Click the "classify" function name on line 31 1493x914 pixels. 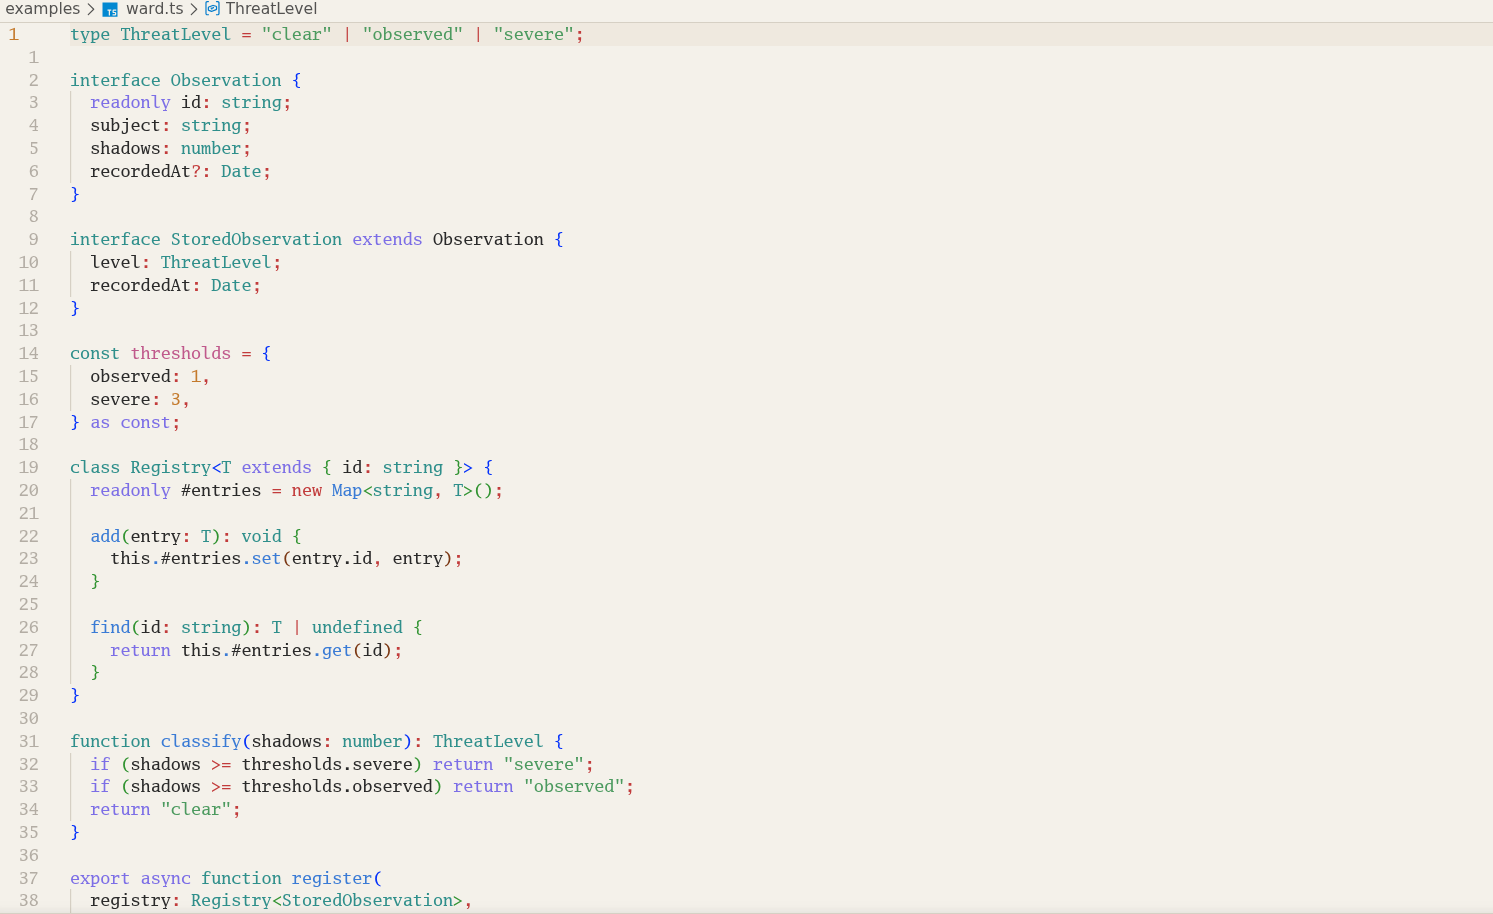coord(201,741)
